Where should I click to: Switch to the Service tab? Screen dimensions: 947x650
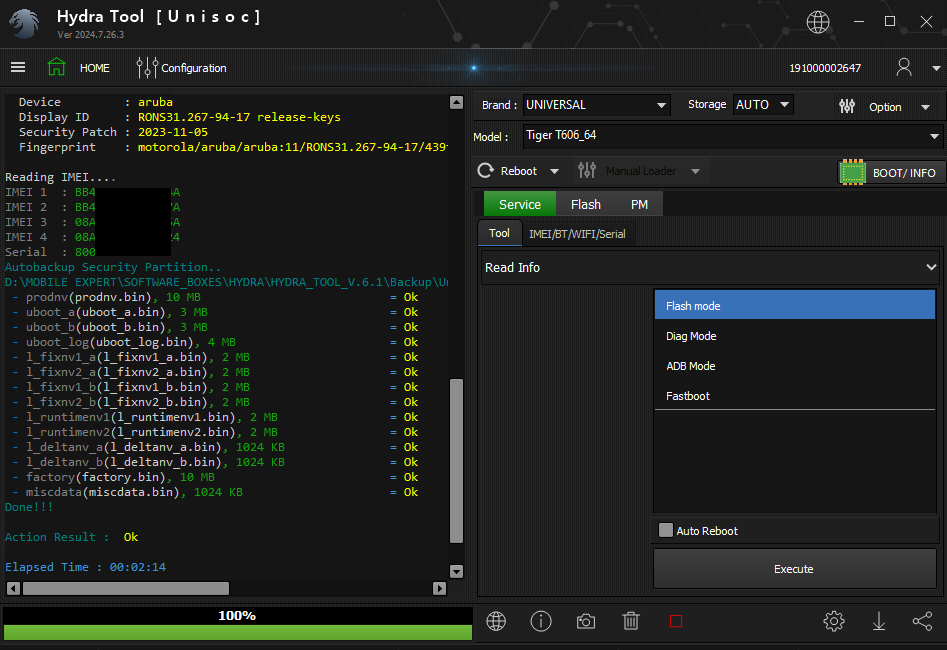click(519, 204)
